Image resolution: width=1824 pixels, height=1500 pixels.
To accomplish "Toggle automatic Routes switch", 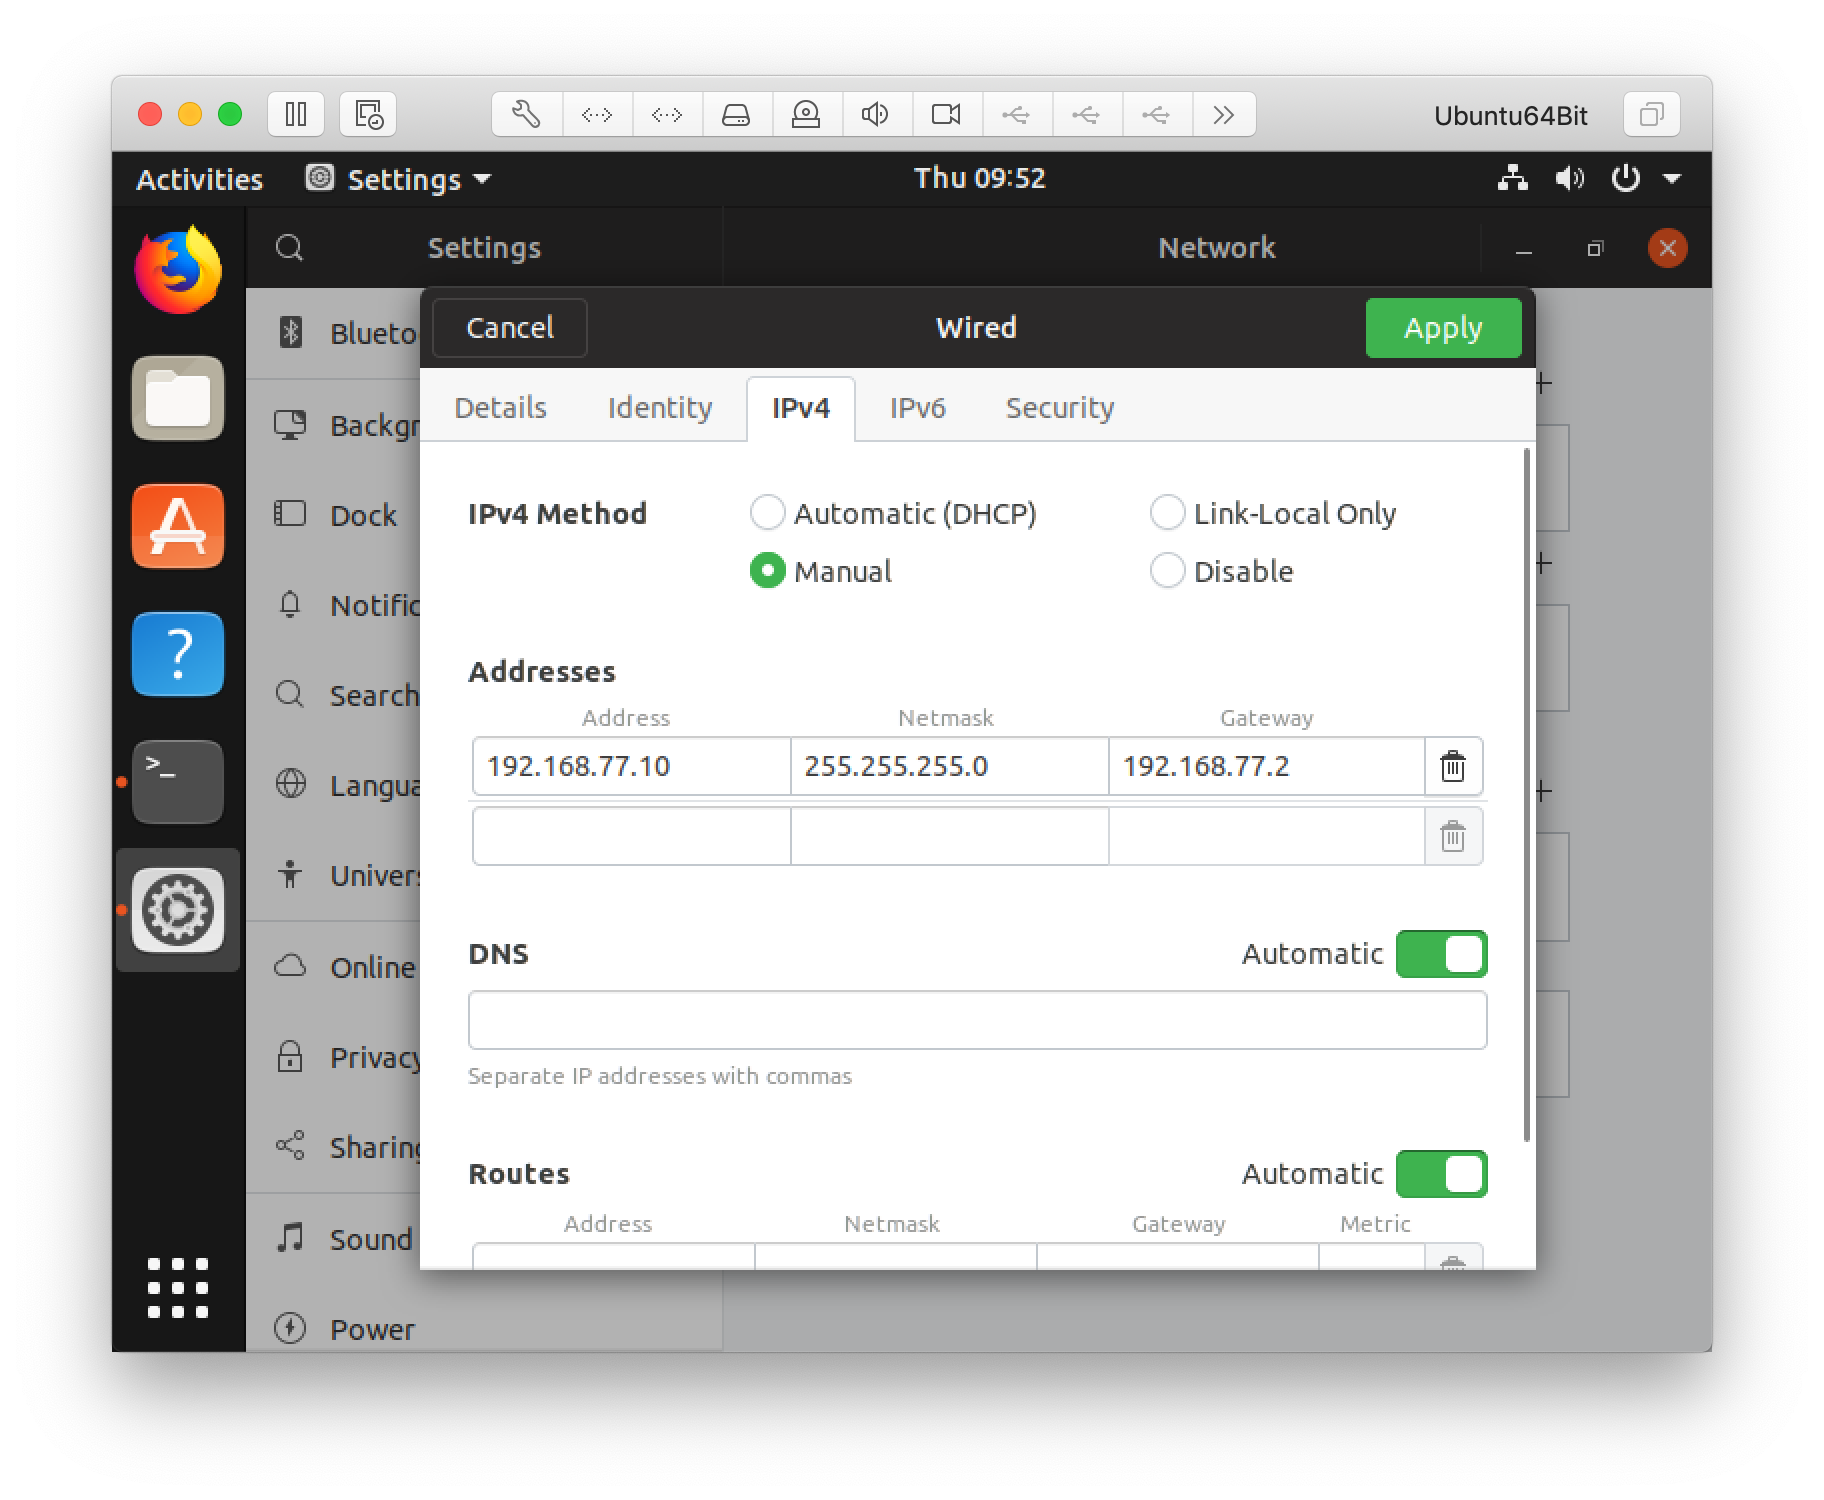I will click(1441, 1174).
